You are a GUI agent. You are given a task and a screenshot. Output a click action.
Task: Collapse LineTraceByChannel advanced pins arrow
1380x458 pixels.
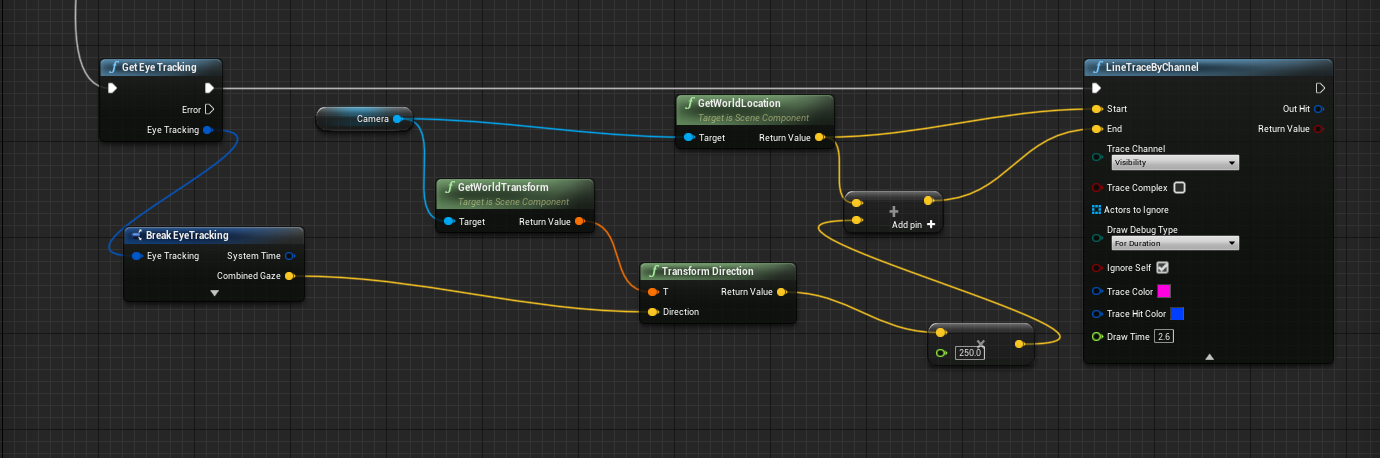pyautogui.click(x=1208, y=356)
